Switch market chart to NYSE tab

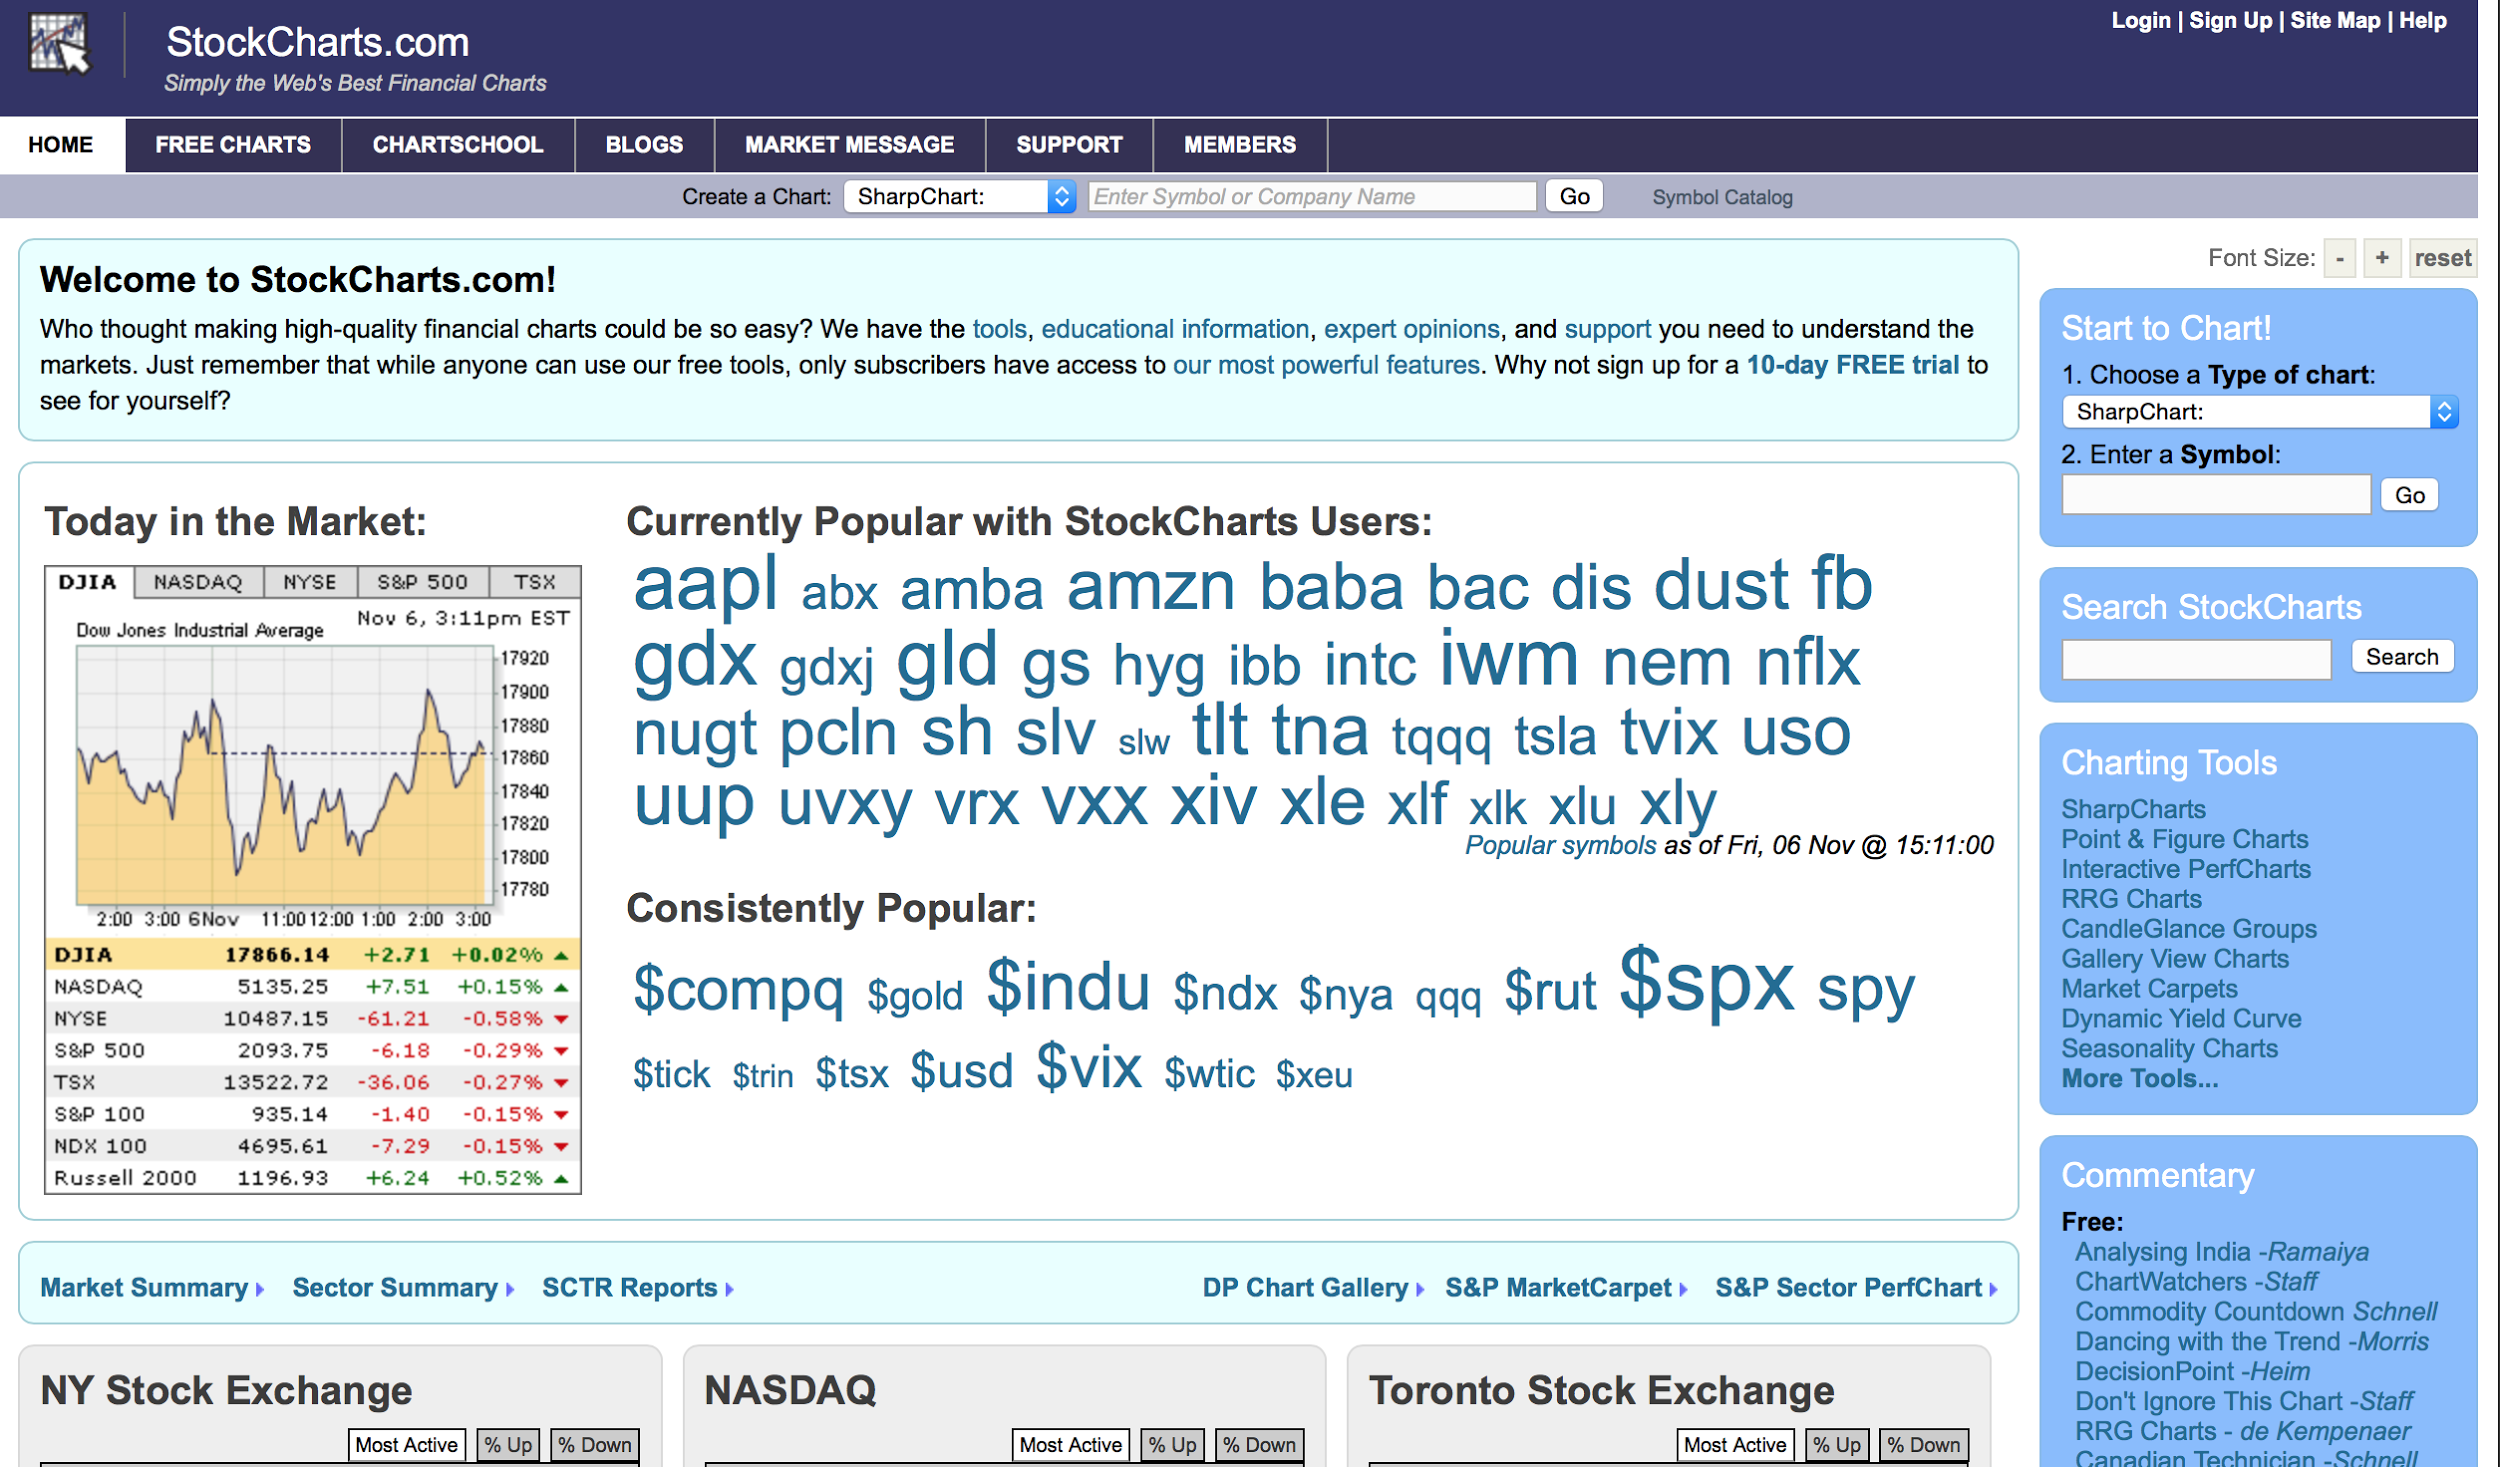(309, 582)
